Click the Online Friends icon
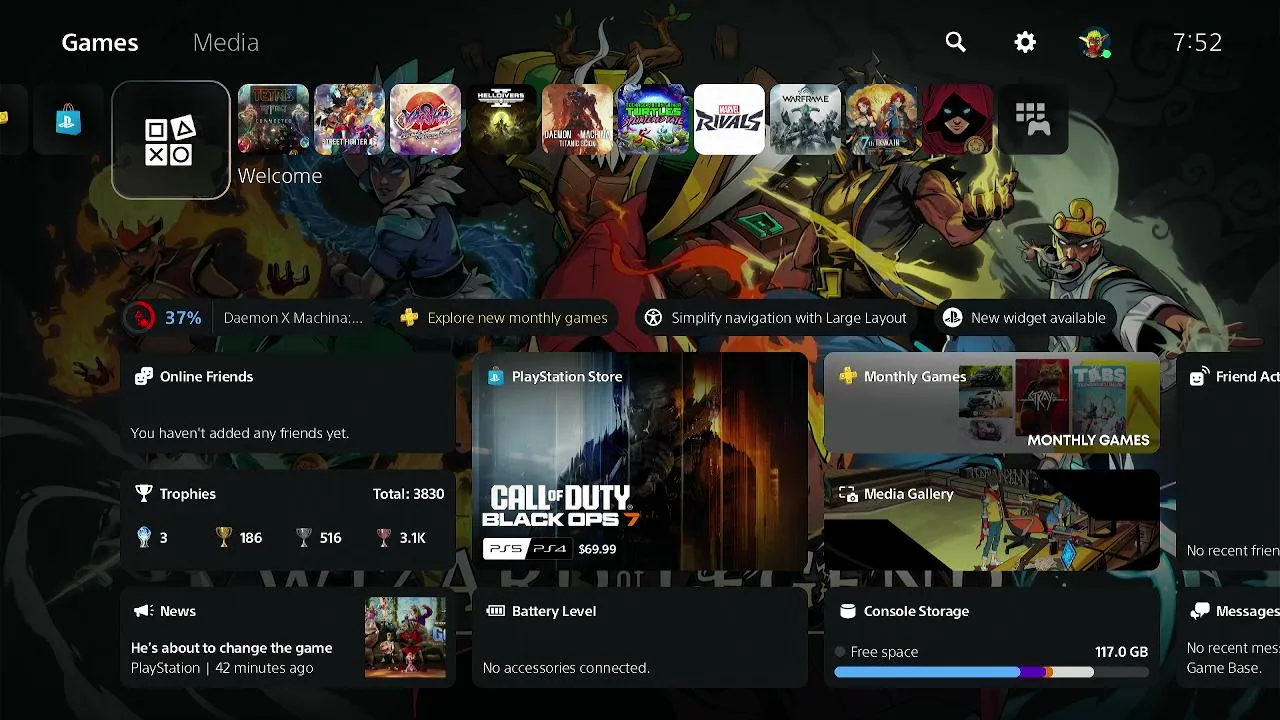 pyautogui.click(x=144, y=377)
